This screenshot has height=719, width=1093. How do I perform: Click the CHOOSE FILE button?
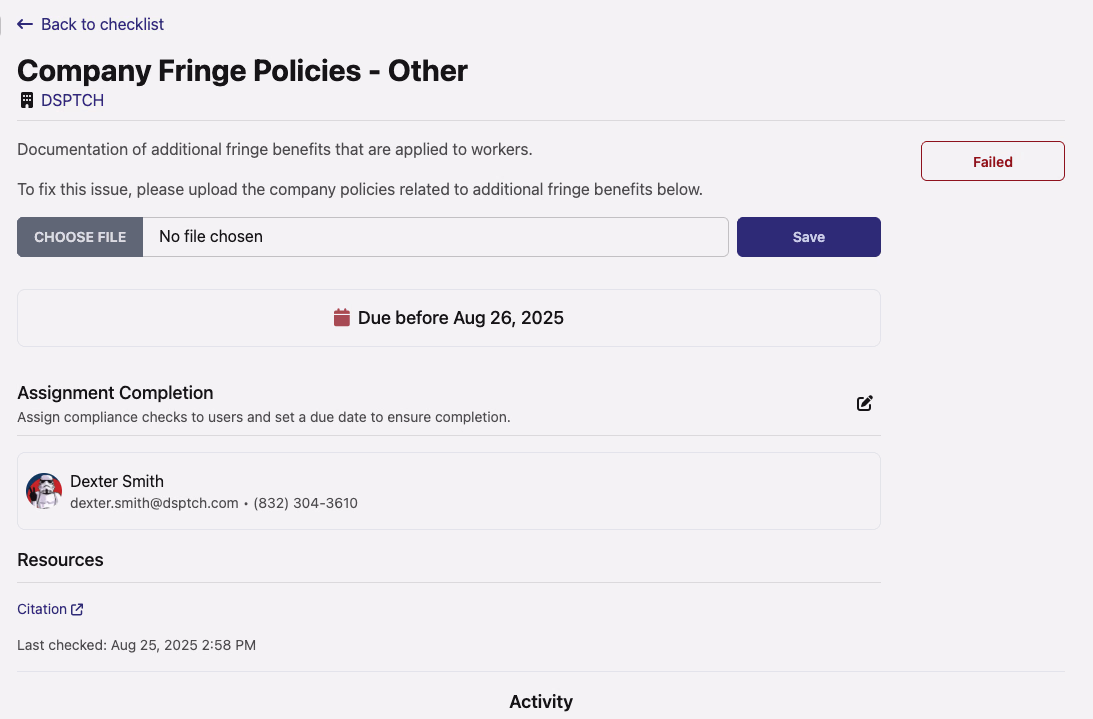[80, 237]
